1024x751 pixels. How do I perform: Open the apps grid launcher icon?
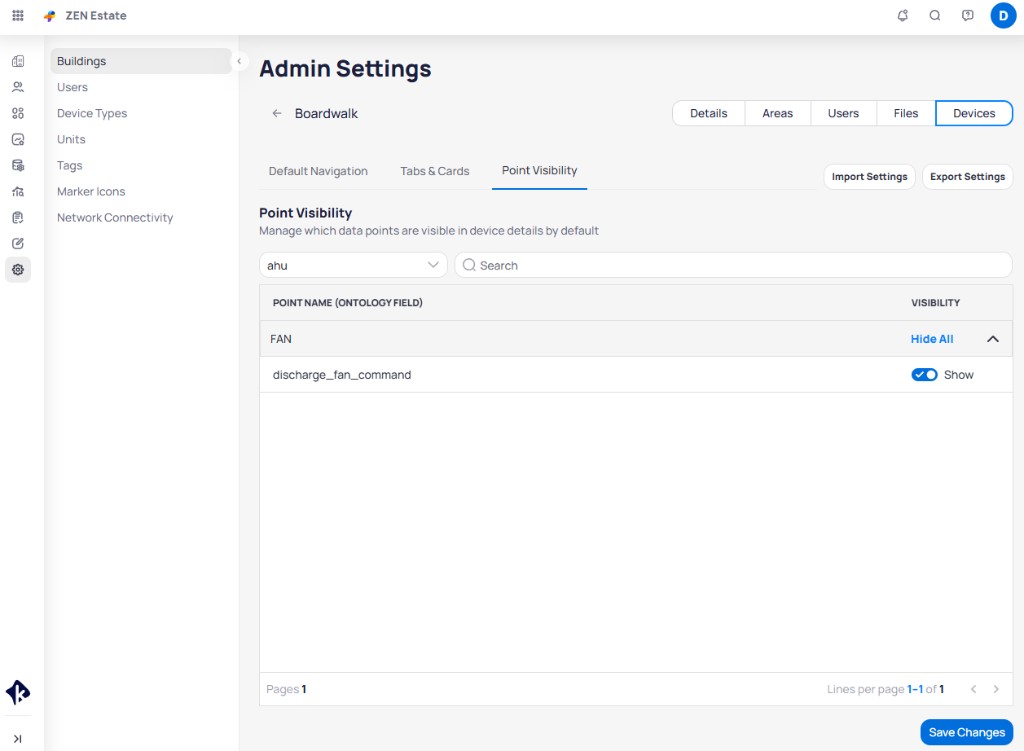pyautogui.click(x=18, y=15)
